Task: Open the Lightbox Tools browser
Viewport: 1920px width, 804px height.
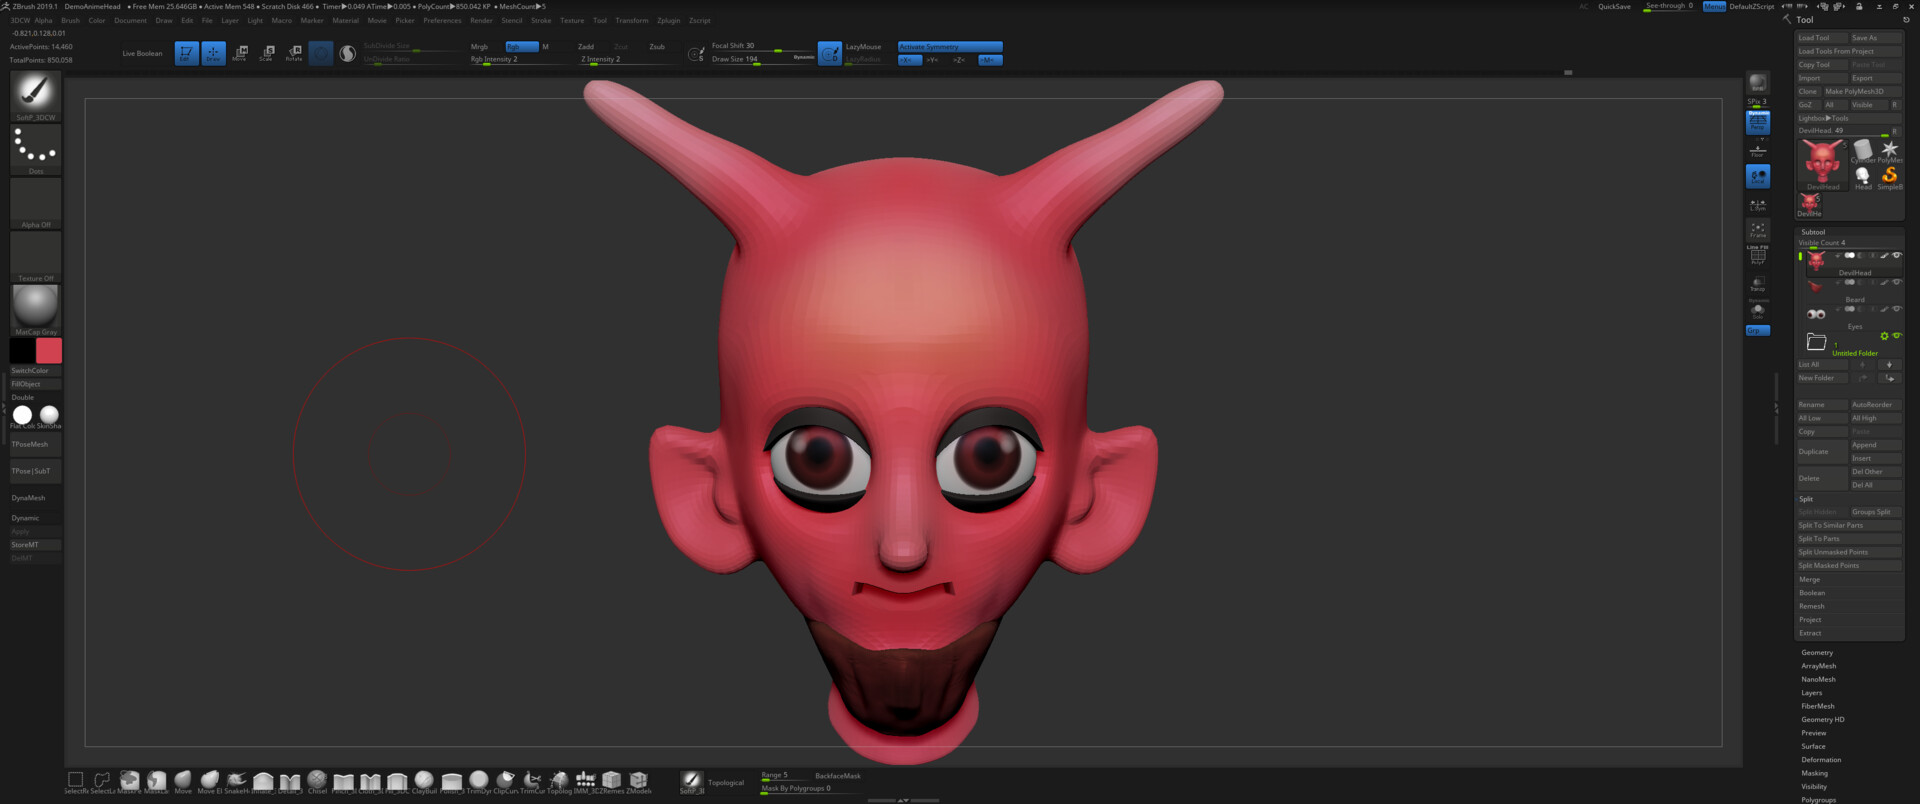Action: coord(1824,118)
